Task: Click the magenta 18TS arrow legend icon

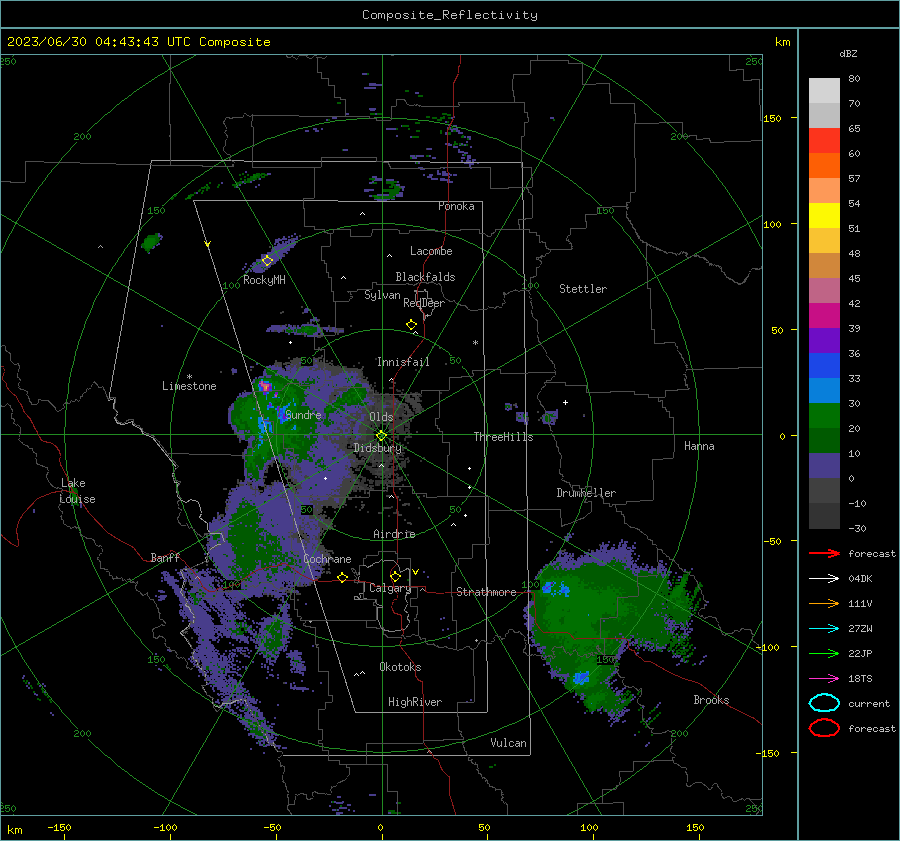Action: (x=824, y=679)
